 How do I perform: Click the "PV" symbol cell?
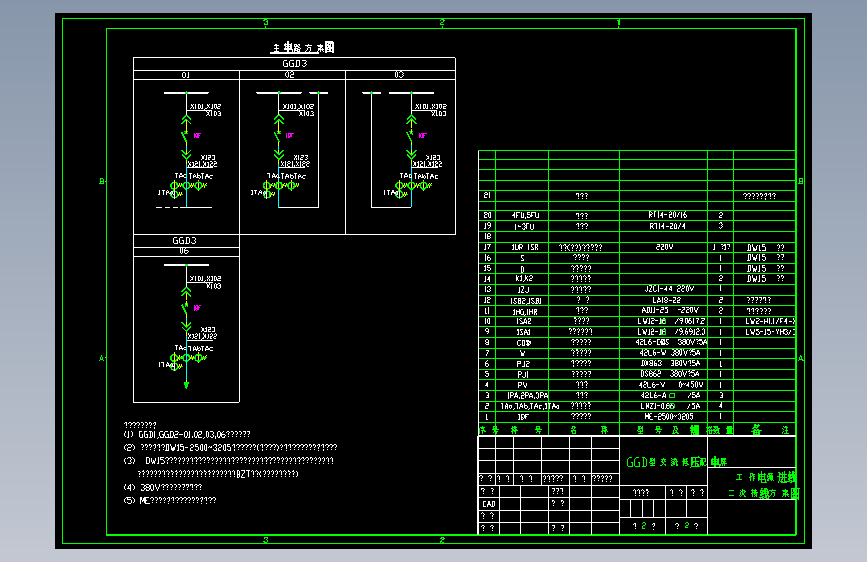(523, 385)
